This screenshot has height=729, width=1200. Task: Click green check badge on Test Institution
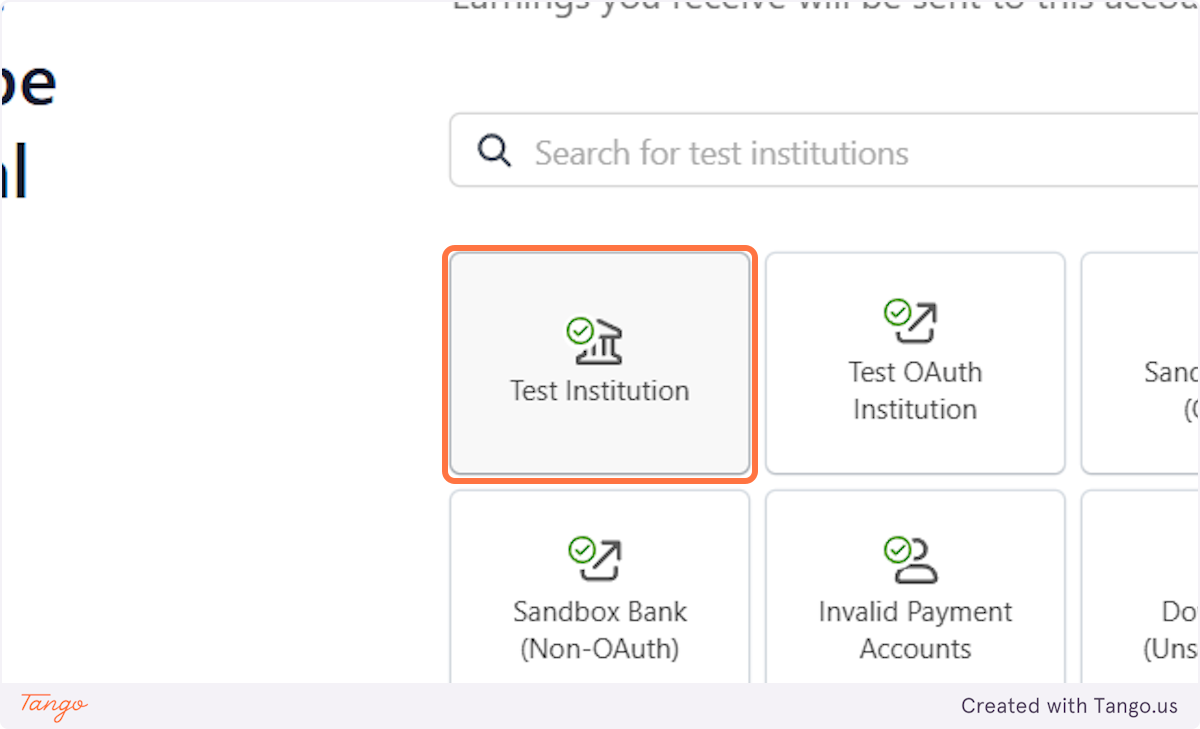(x=580, y=330)
